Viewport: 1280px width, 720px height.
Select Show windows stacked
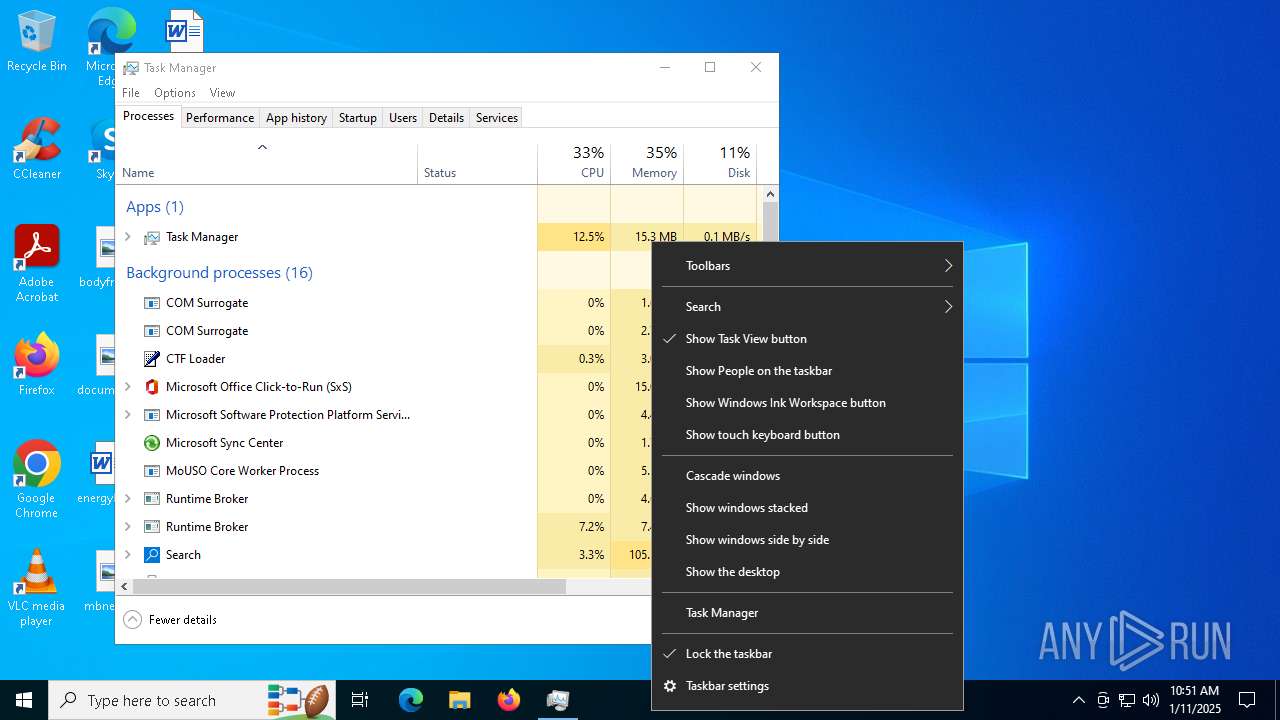click(x=807, y=508)
